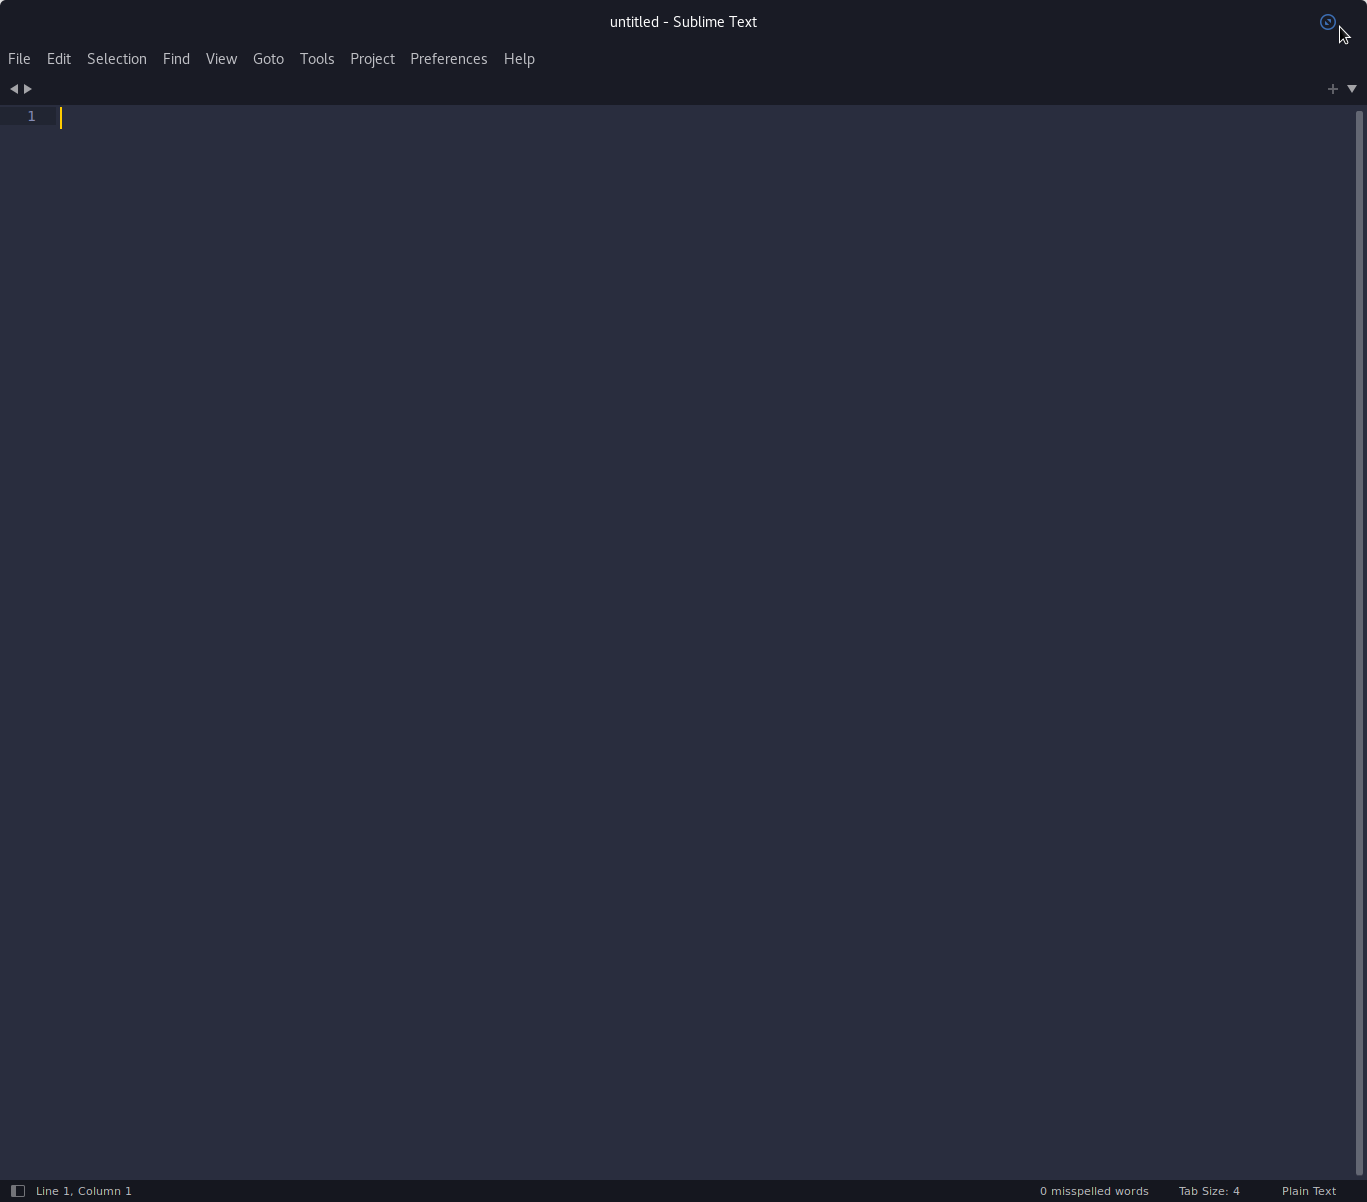Show the Goto menu
The image size is (1367, 1202).
coord(268,59)
